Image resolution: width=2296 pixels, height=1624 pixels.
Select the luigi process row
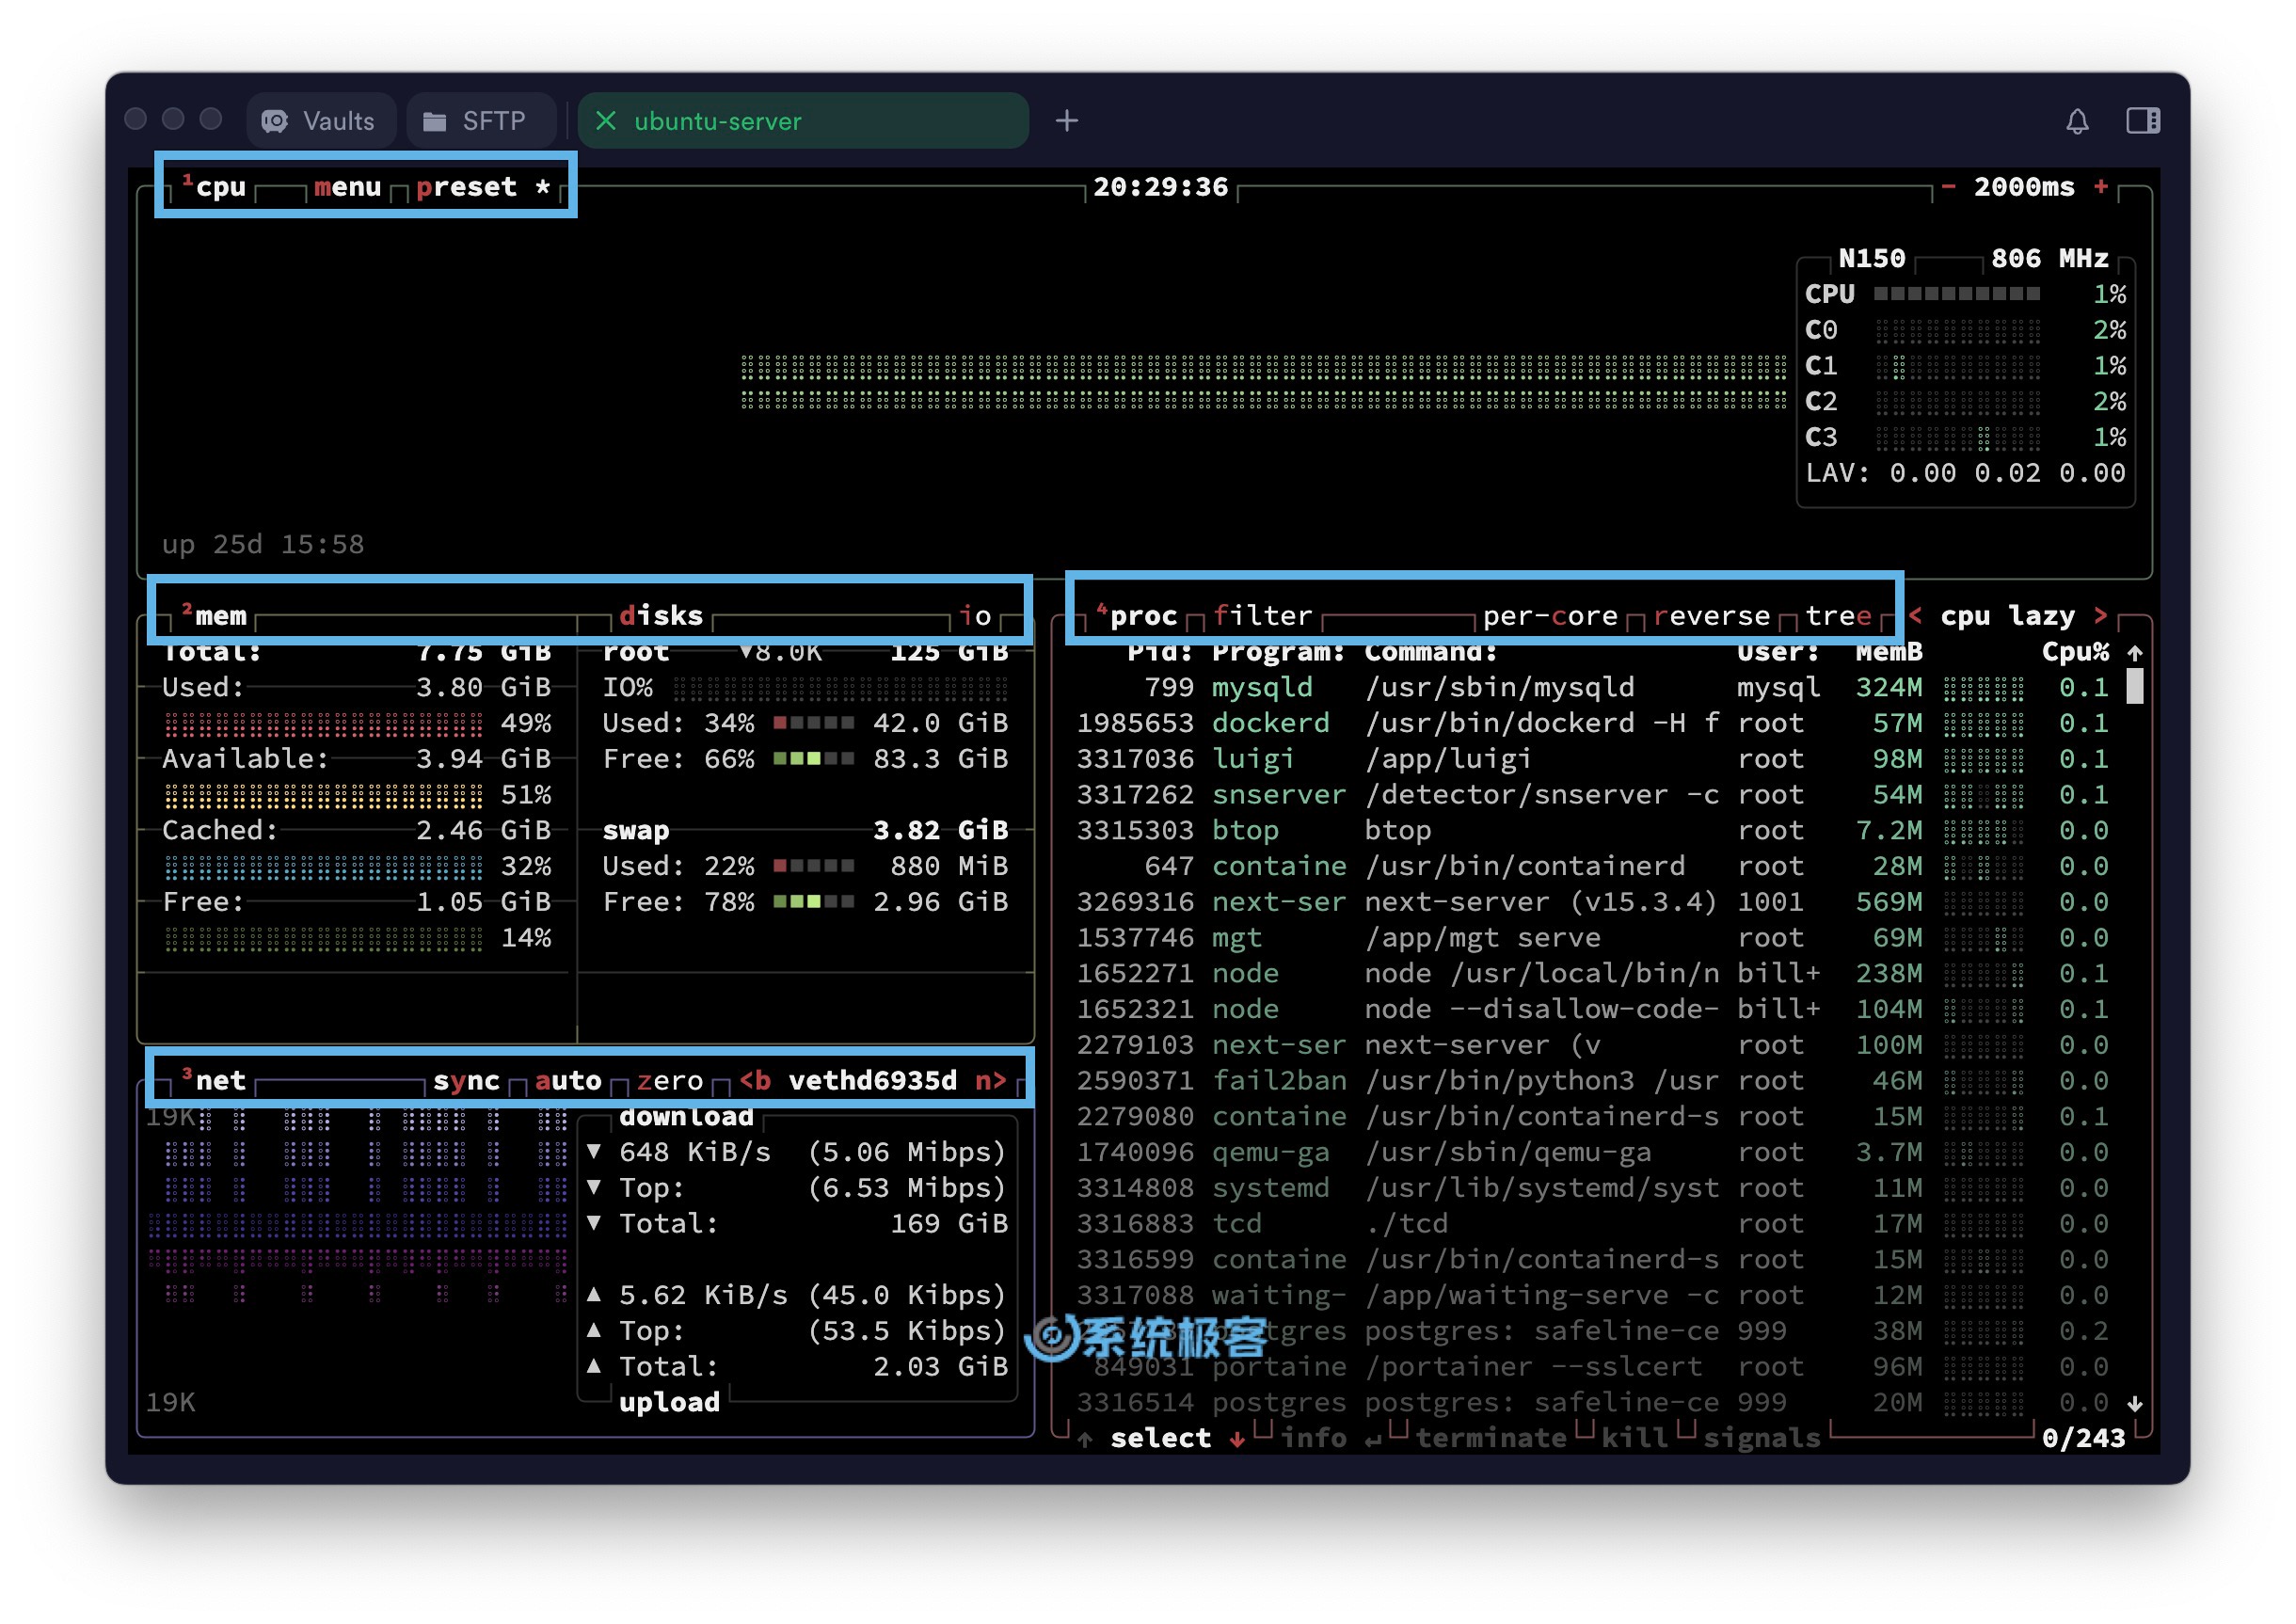(x=1593, y=758)
